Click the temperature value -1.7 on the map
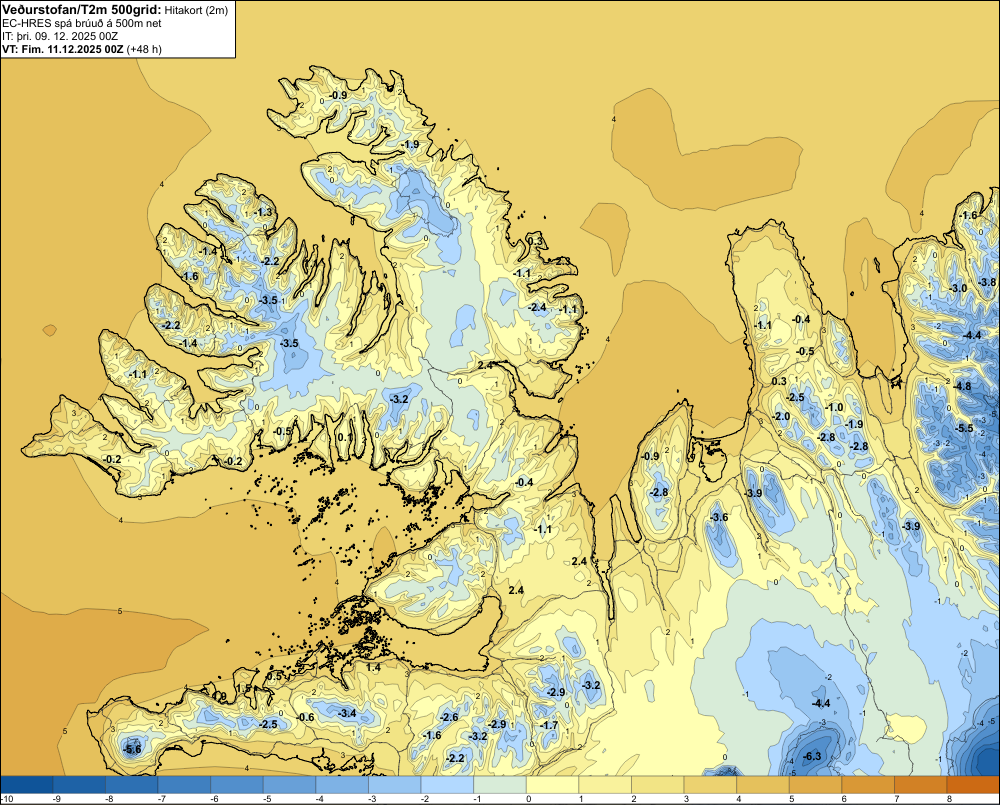This screenshot has height=805, width=1000. coord(549,725)
